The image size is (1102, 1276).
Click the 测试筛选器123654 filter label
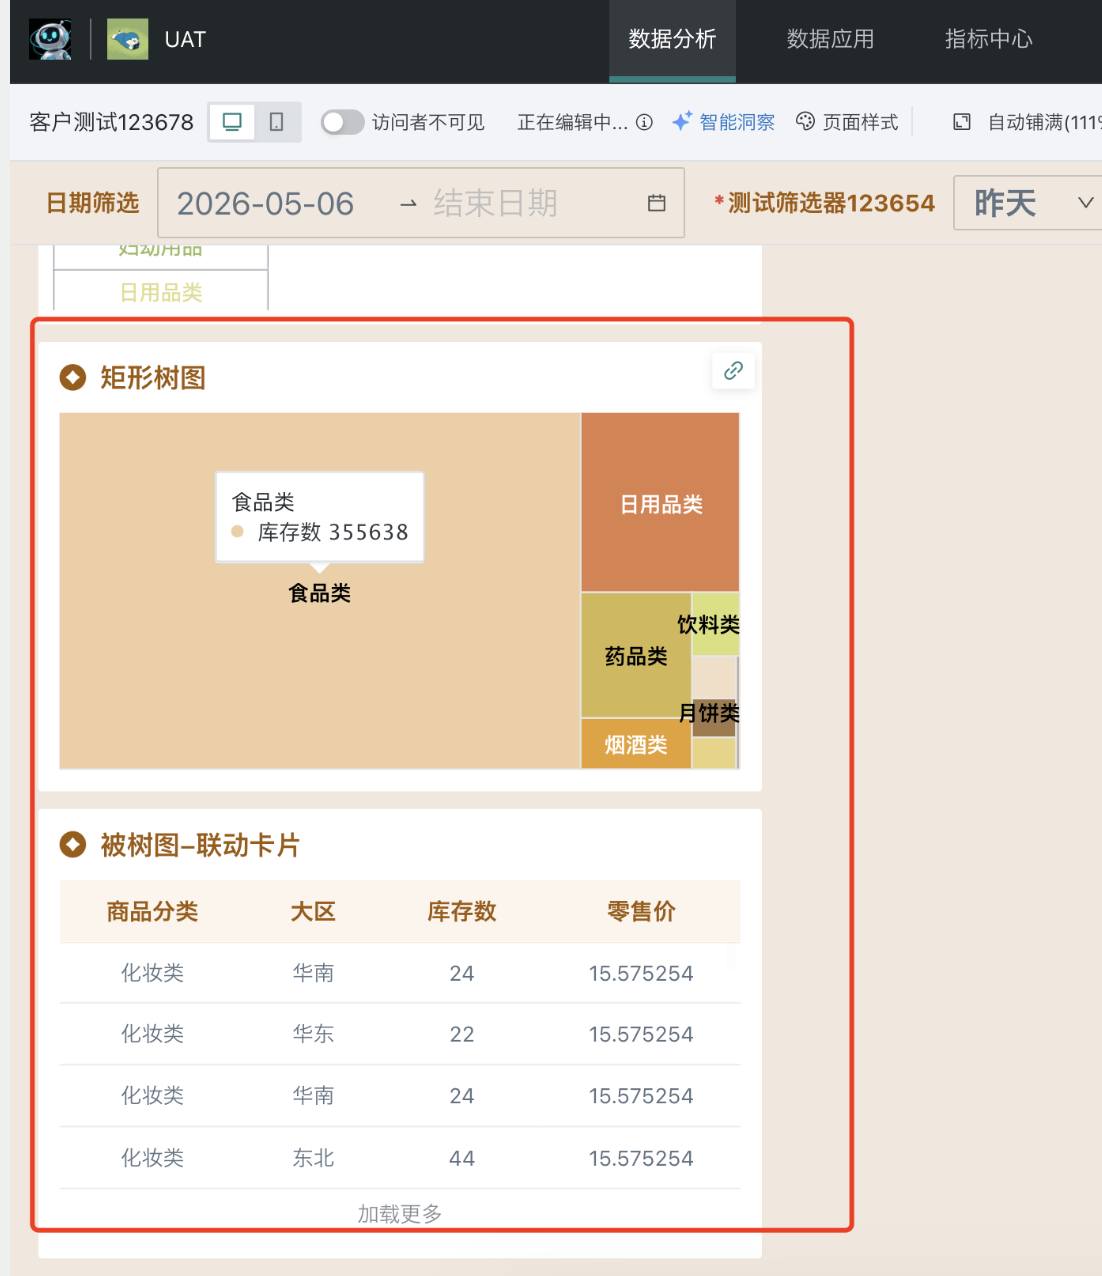point(831,203)
